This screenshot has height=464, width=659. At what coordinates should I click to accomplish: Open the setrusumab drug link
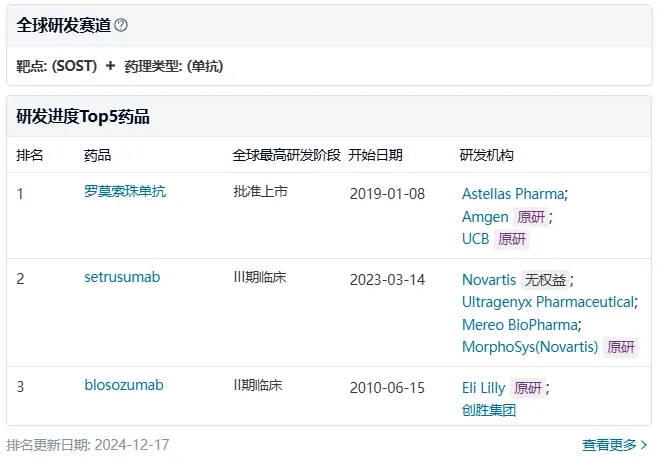click(122, 278)
